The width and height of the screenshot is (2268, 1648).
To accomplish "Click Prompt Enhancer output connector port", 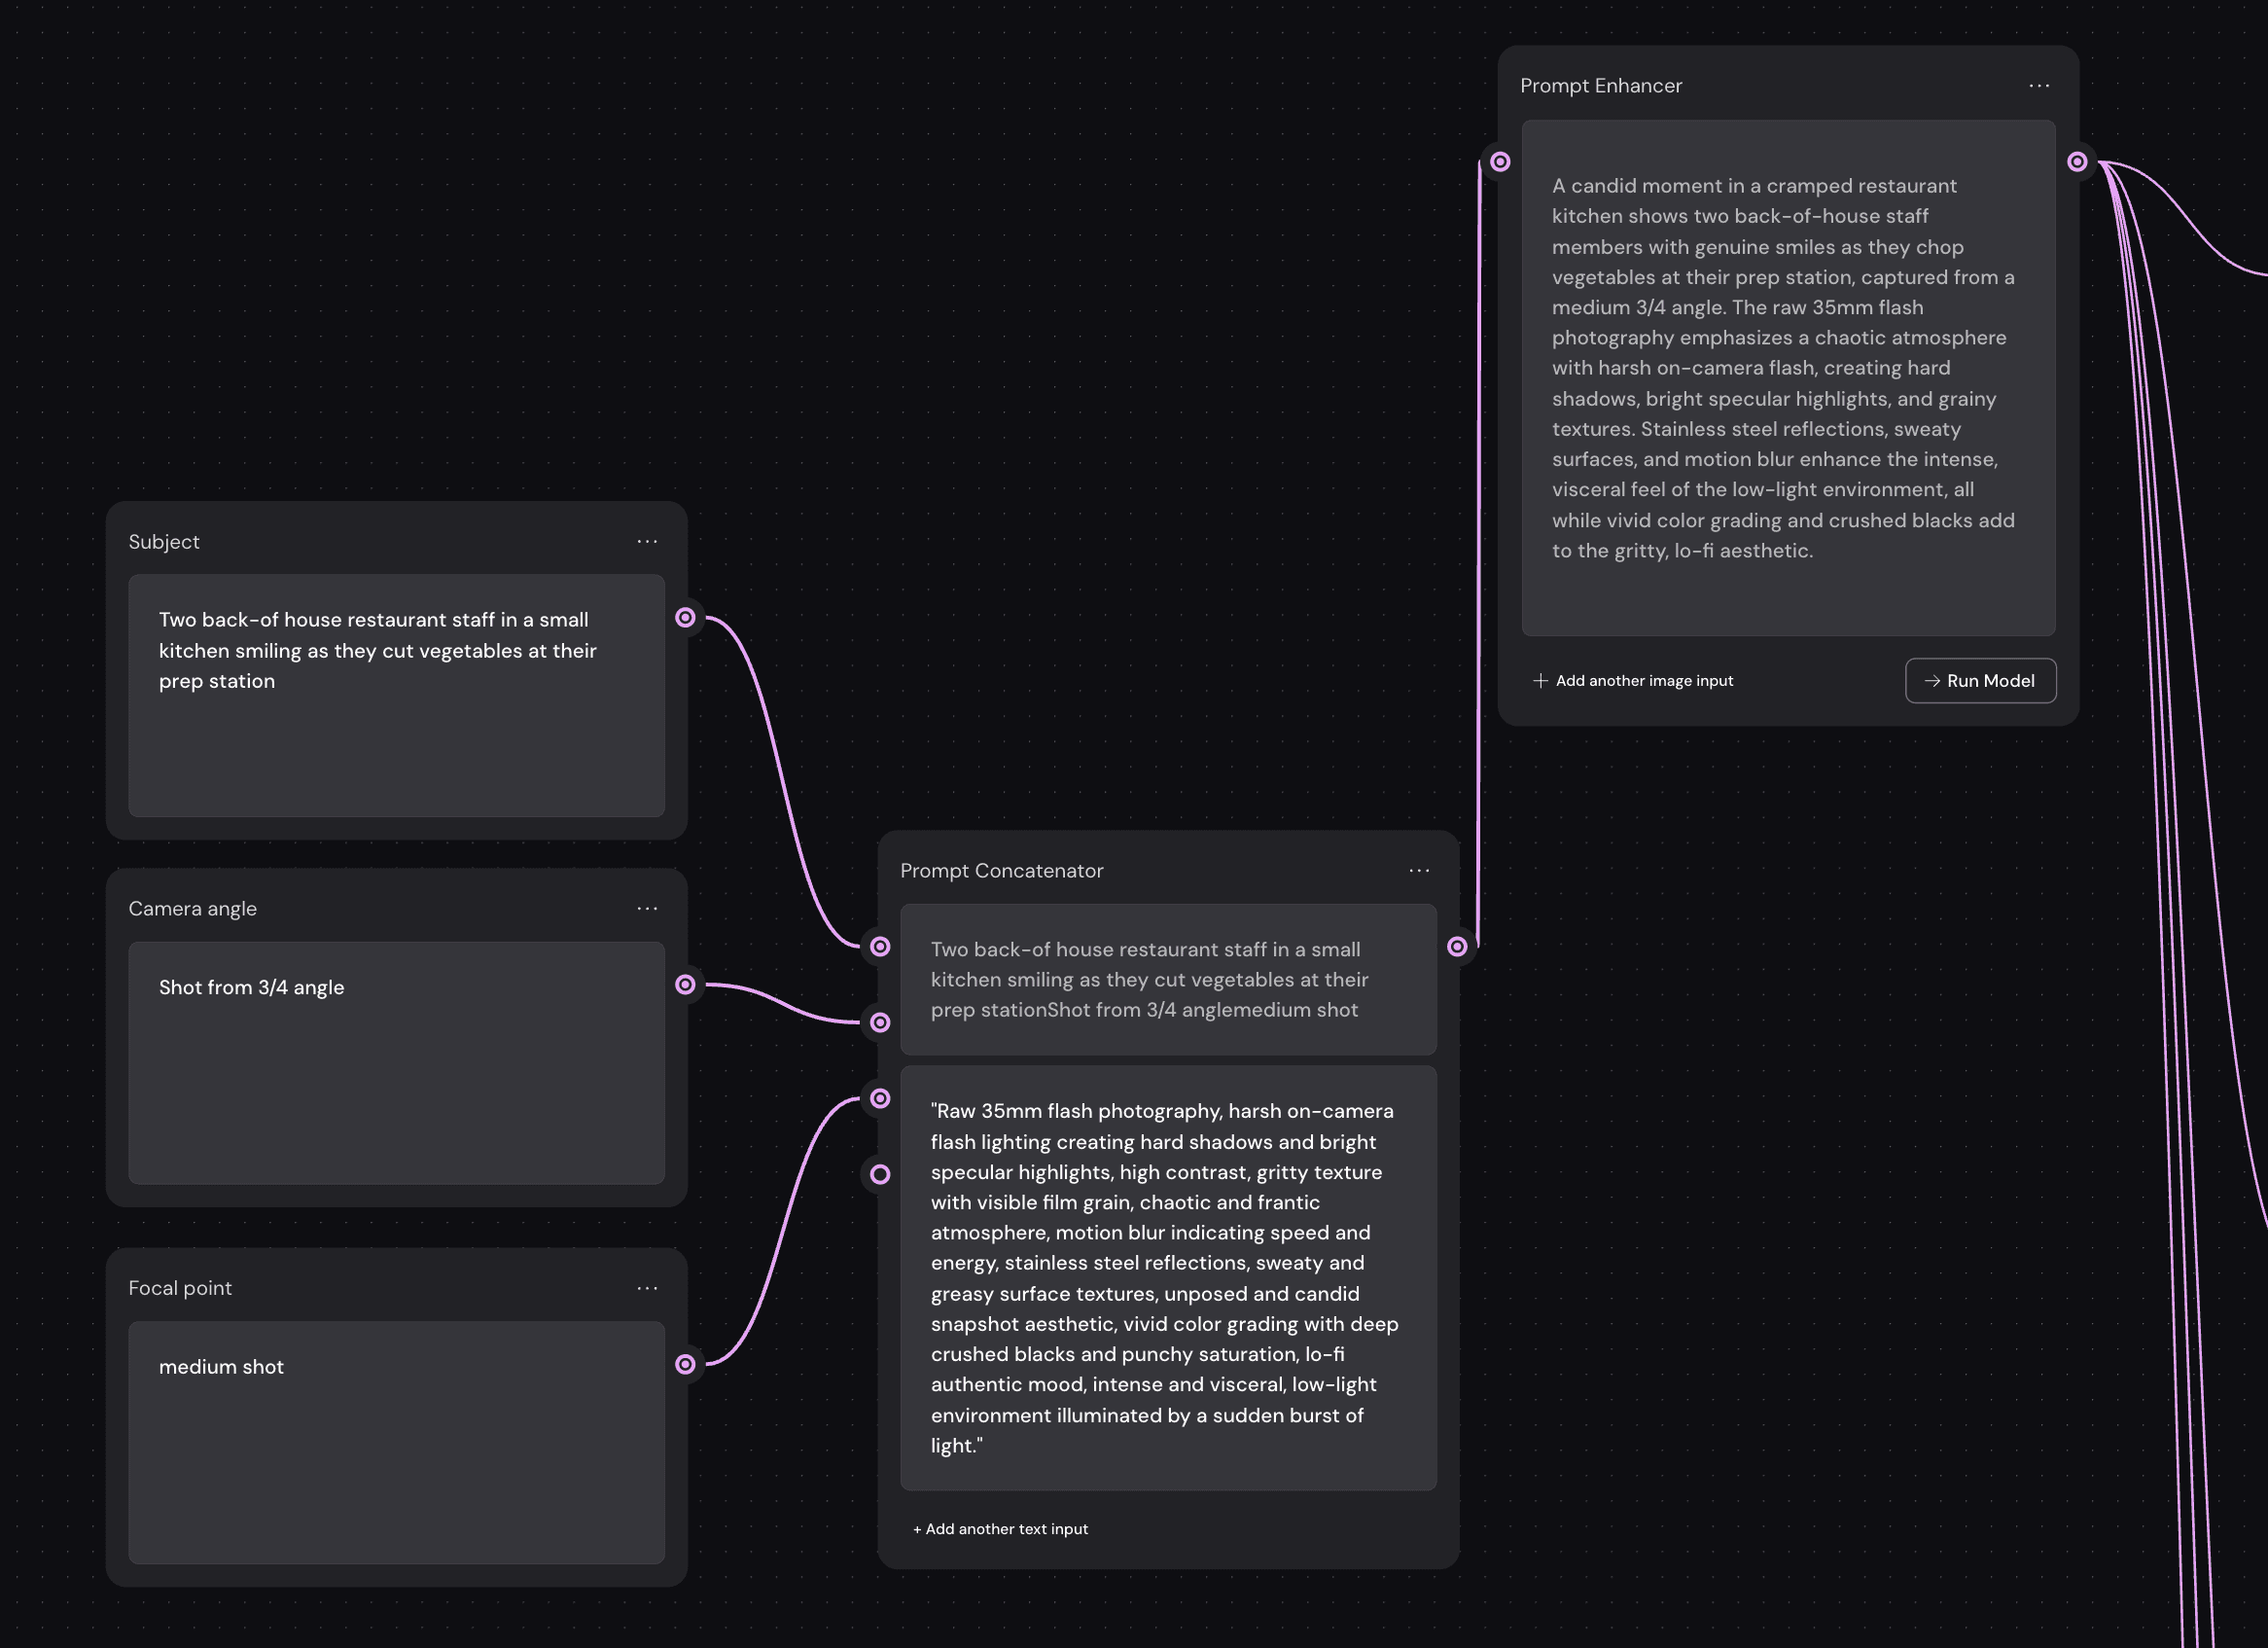I will [x=2077, y=162].
